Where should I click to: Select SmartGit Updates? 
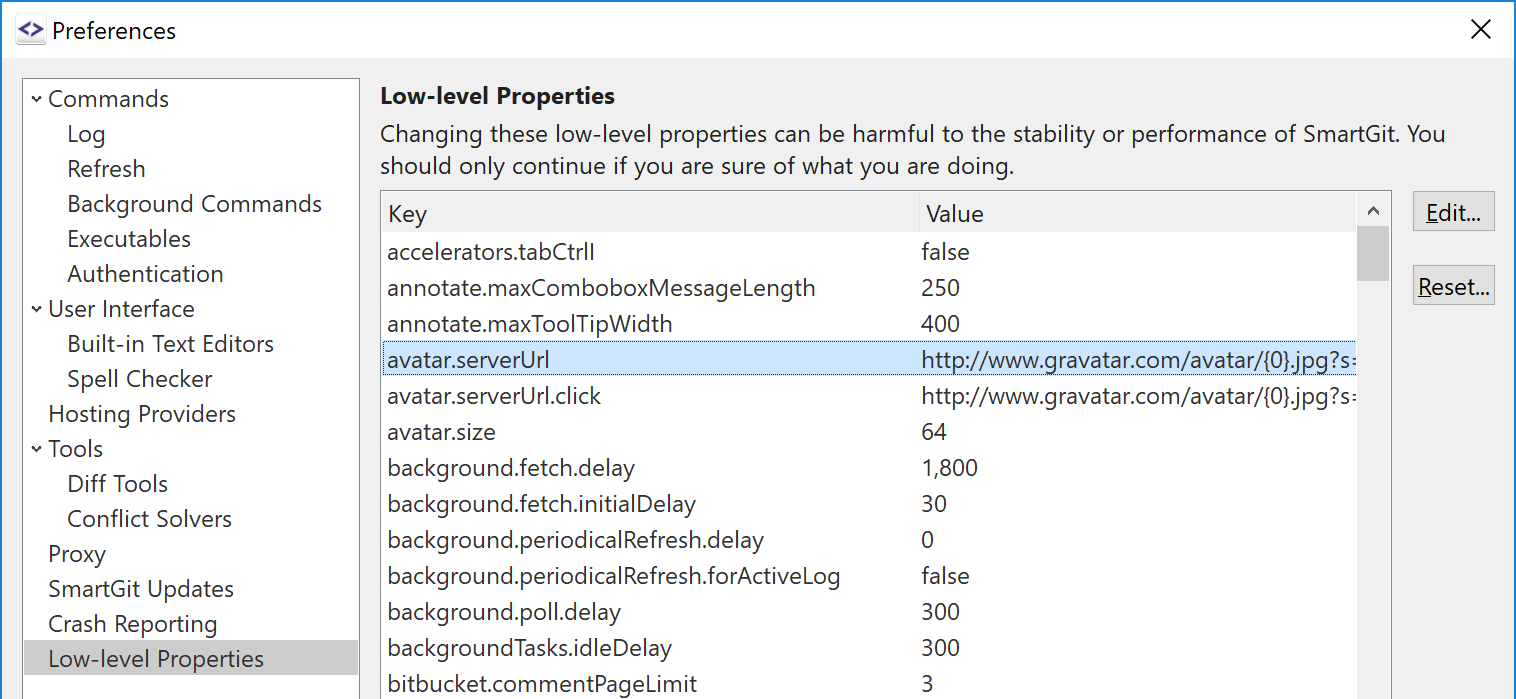coord(141,588)
